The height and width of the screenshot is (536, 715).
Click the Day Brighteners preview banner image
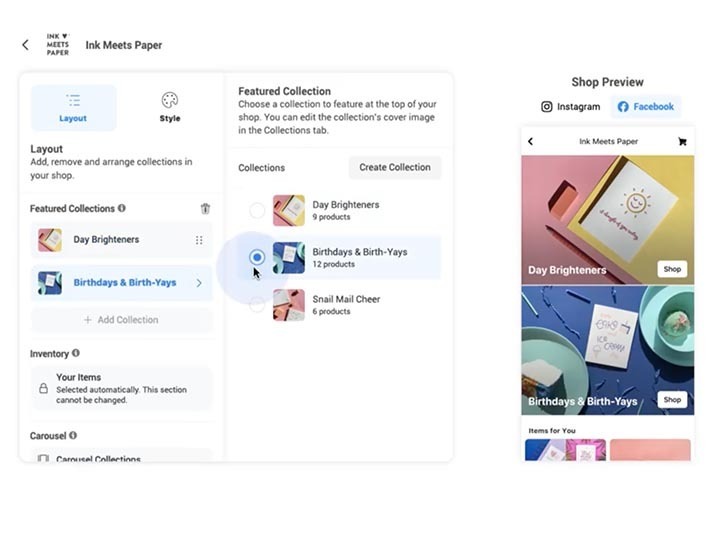click(608, 220)
